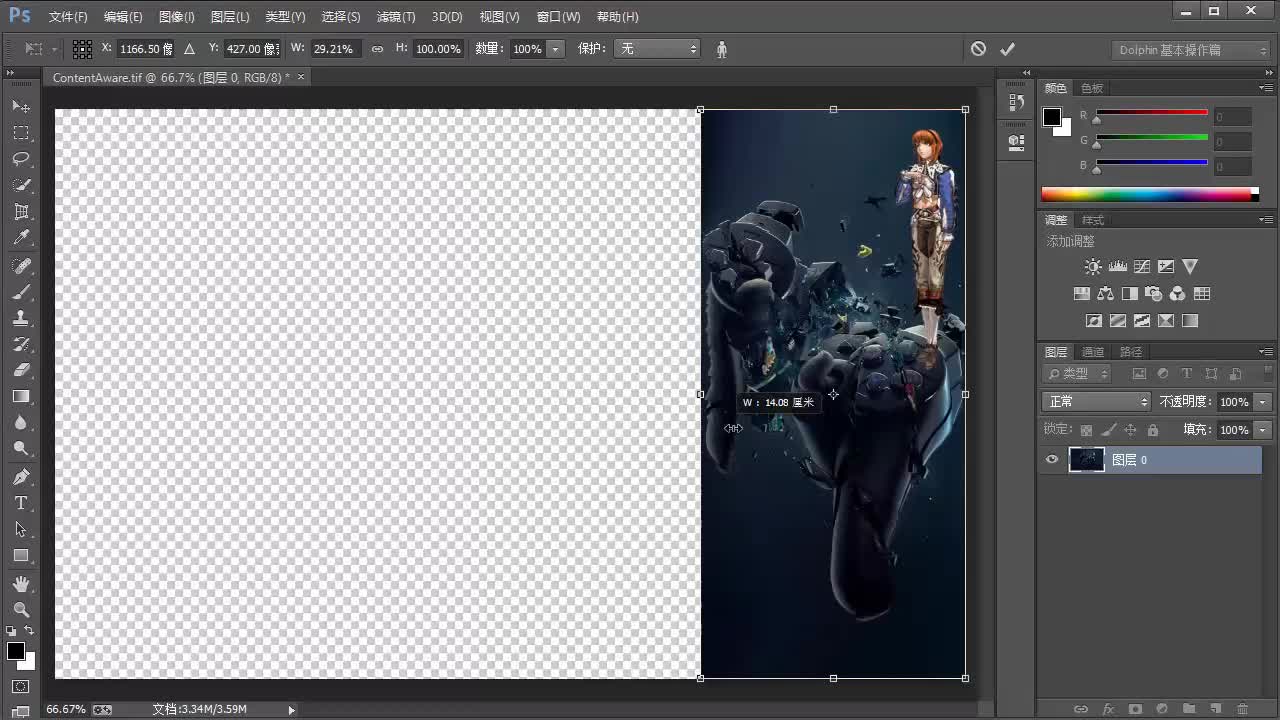The height and width of the screenshot is (720, 1280).
Task: Select the Crop tool
Action: [22, 211]
